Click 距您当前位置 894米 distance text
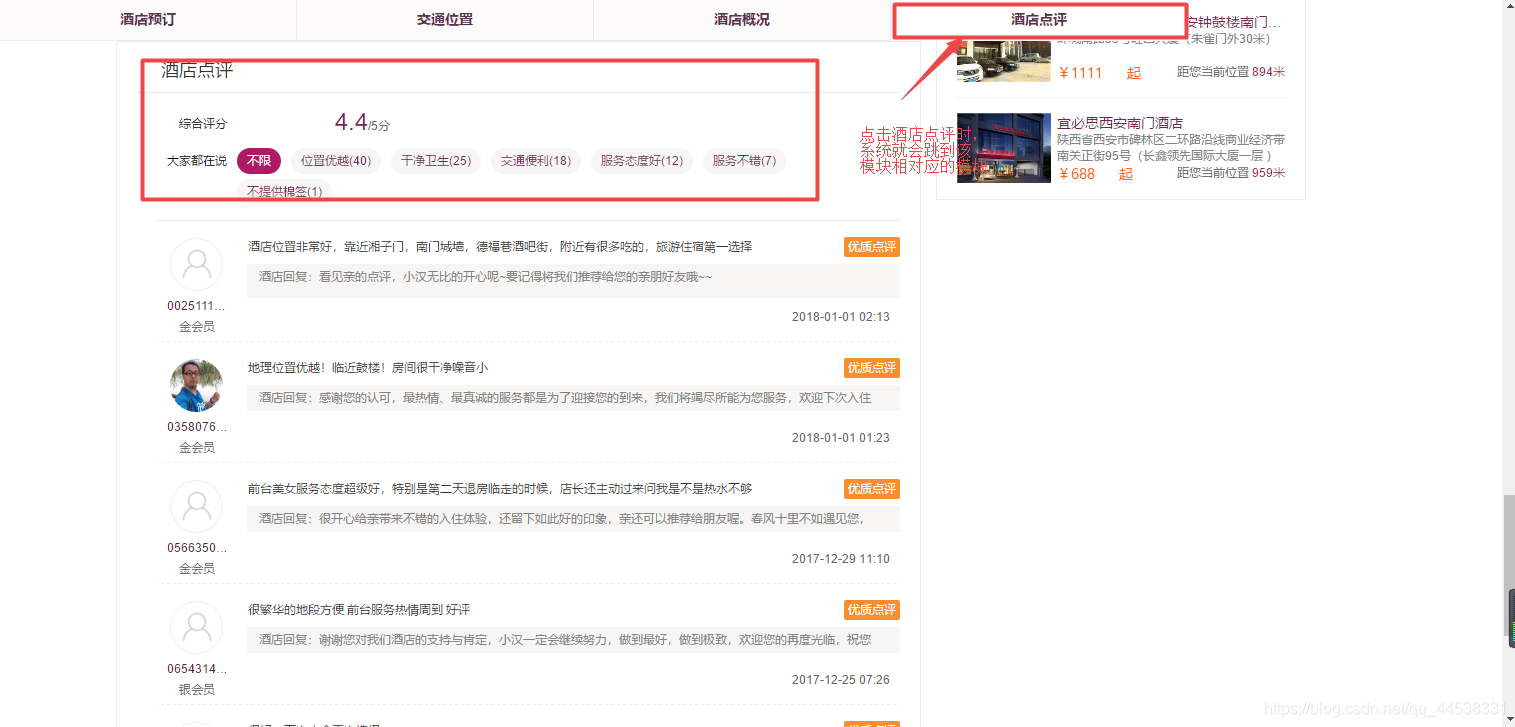Screen dimensions: 1515x727 (x=1231, y=72)
